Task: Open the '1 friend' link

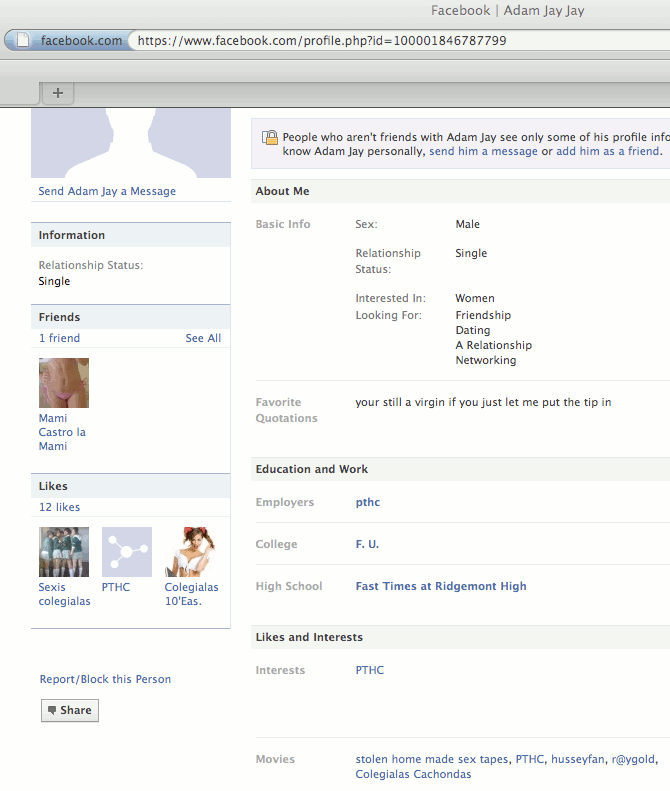Action: coord(60,338)
